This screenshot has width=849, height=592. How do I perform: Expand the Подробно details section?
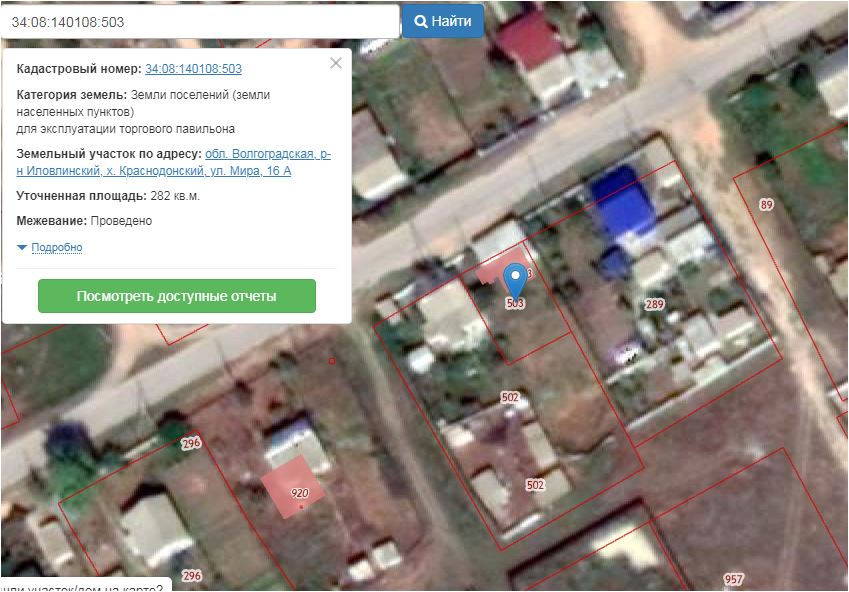[56, 247]
